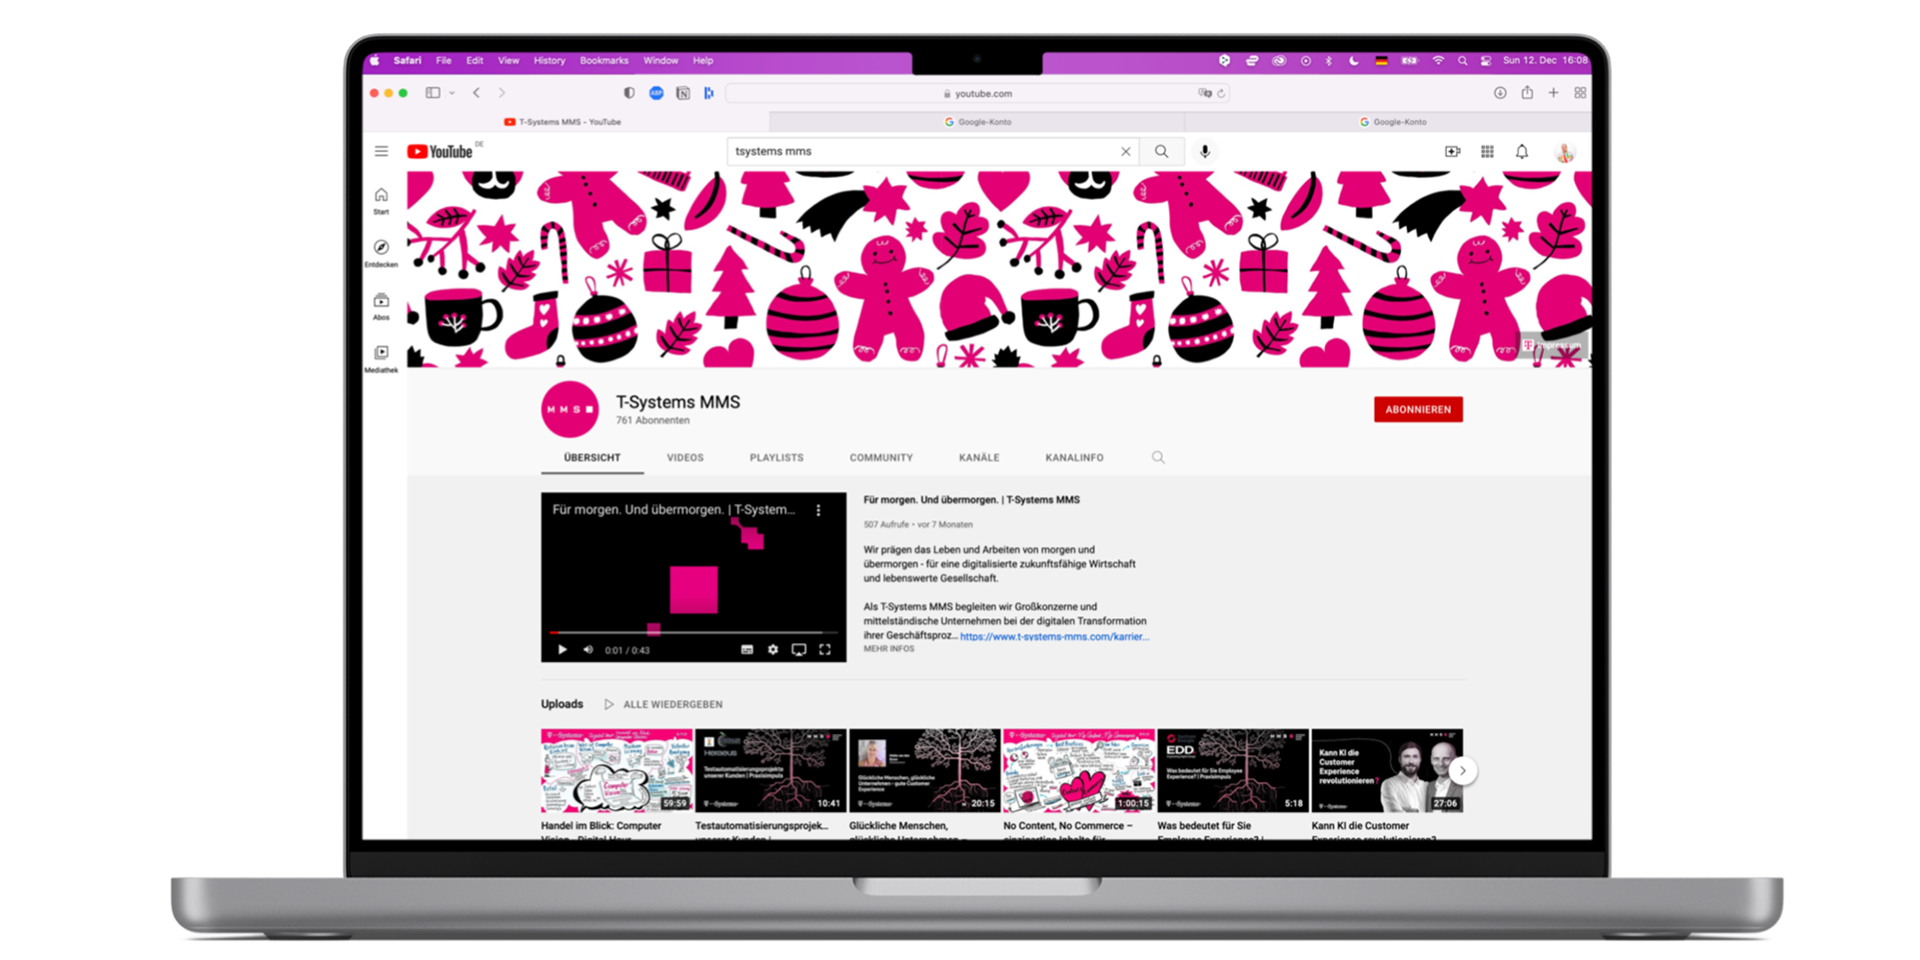The height and width of the screenshot is (960, 1920).
Task: Switch to the first Google-Konto tab
Action: [x=978, y=122]
